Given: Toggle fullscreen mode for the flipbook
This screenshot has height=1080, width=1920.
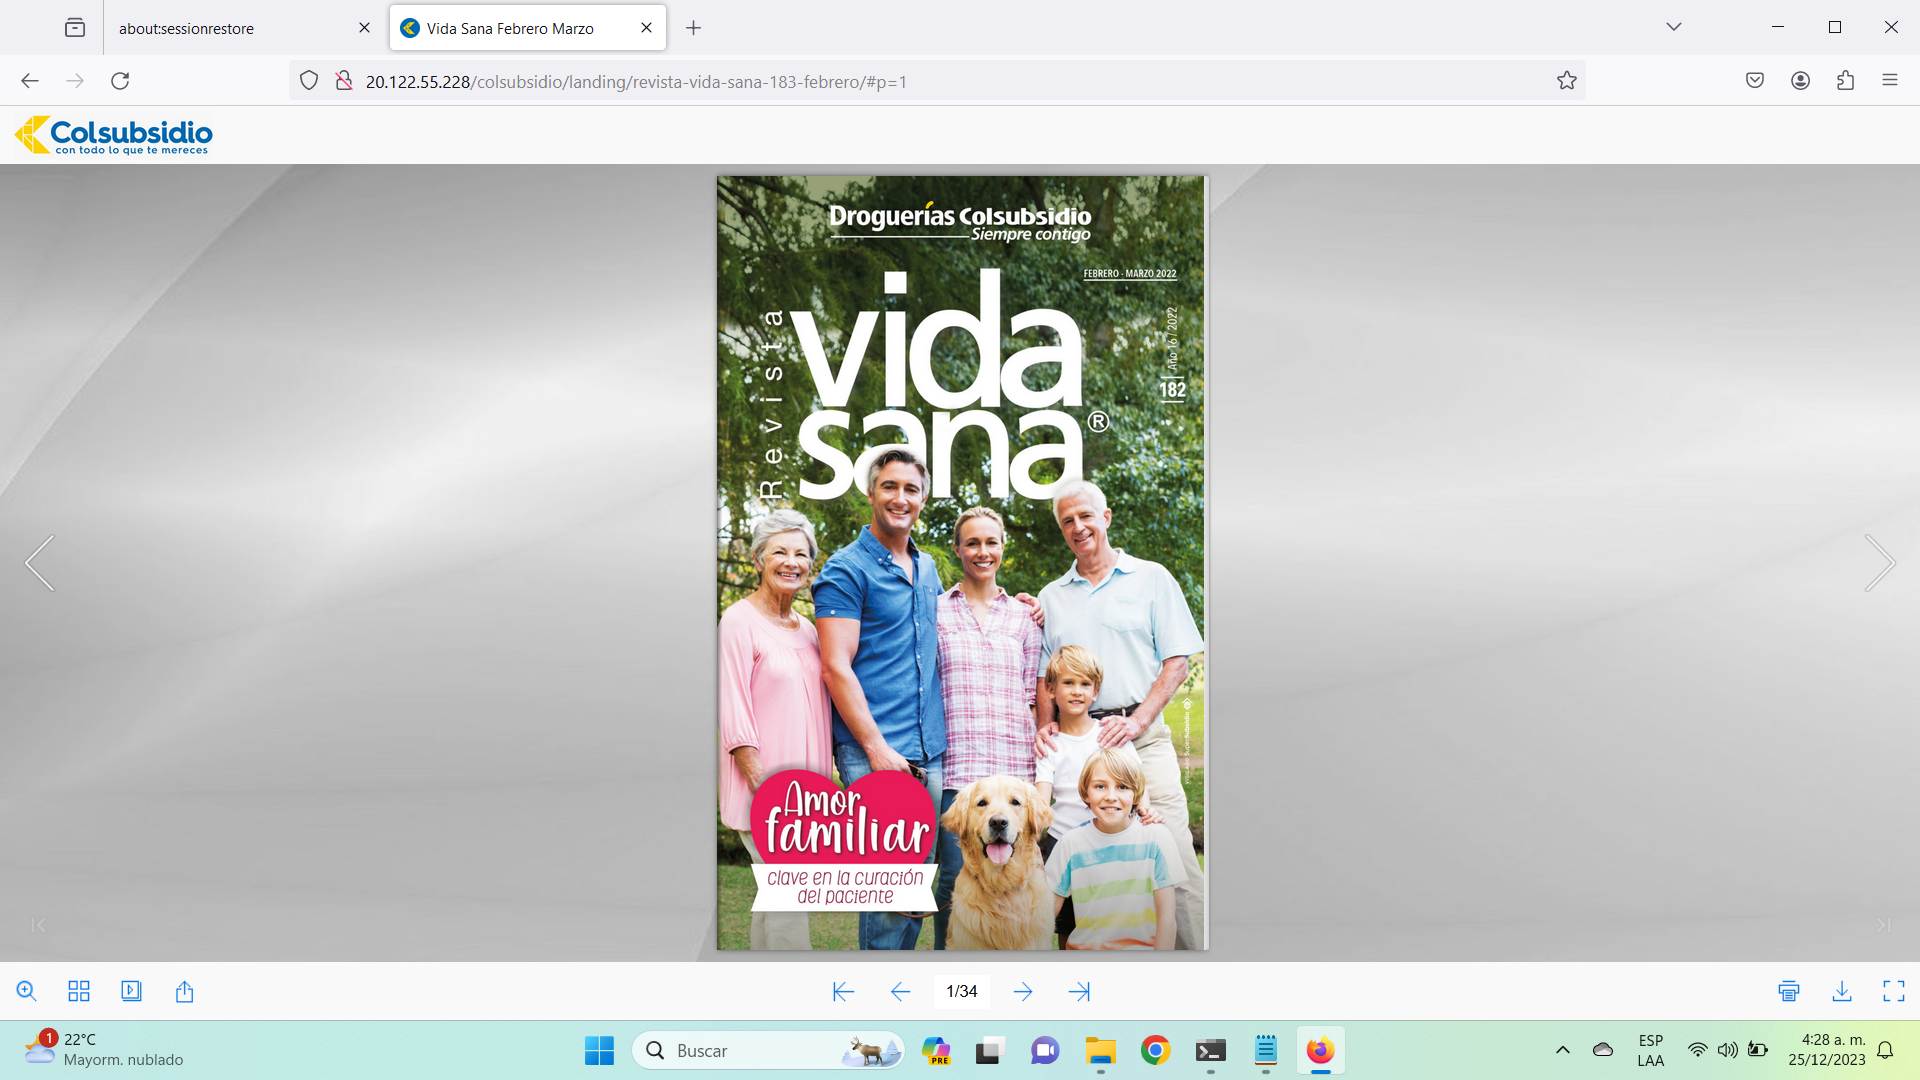Looking at the screenshot, I should [x=1893, y=991].
